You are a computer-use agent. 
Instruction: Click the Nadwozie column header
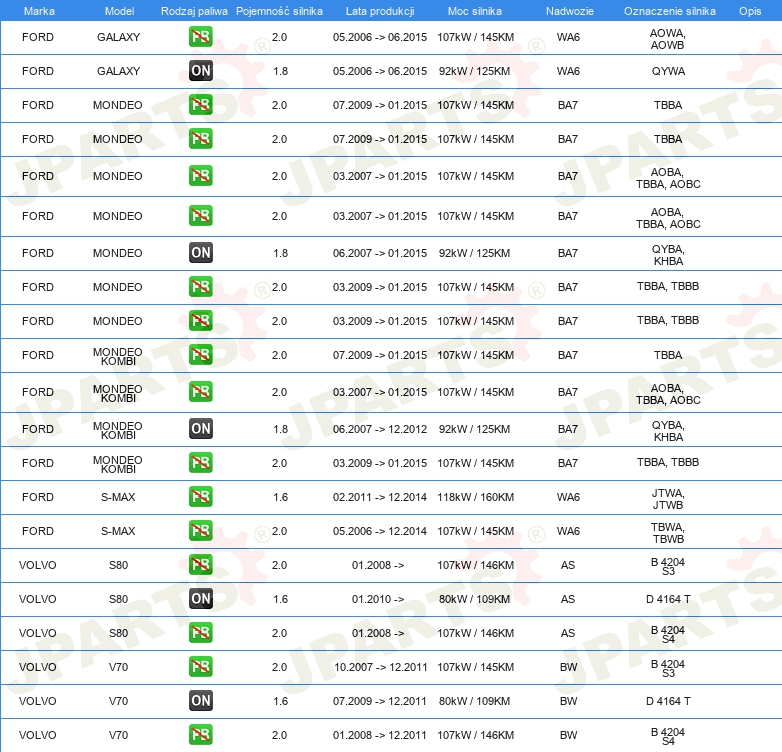coord(570,11)
